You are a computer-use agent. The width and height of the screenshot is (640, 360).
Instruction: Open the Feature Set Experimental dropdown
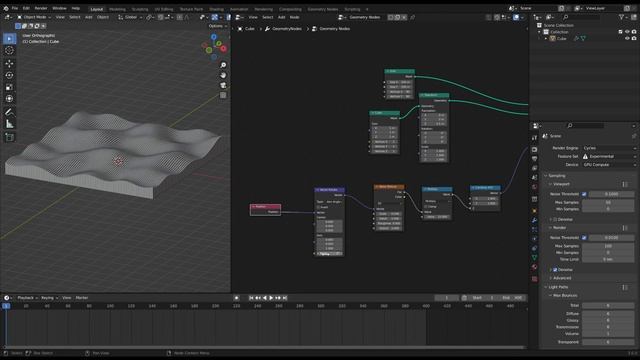pos(609,156)
